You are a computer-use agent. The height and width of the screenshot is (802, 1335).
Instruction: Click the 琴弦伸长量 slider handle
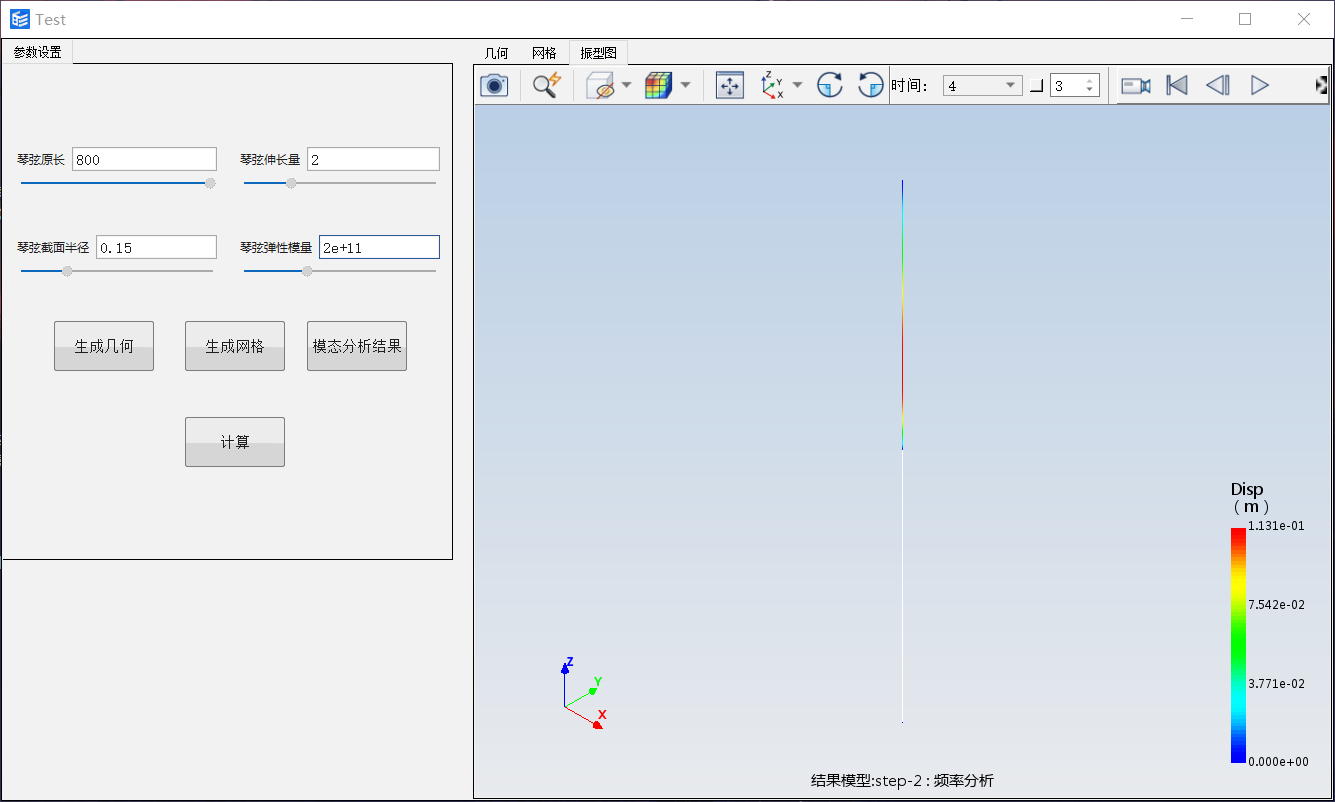291,183
